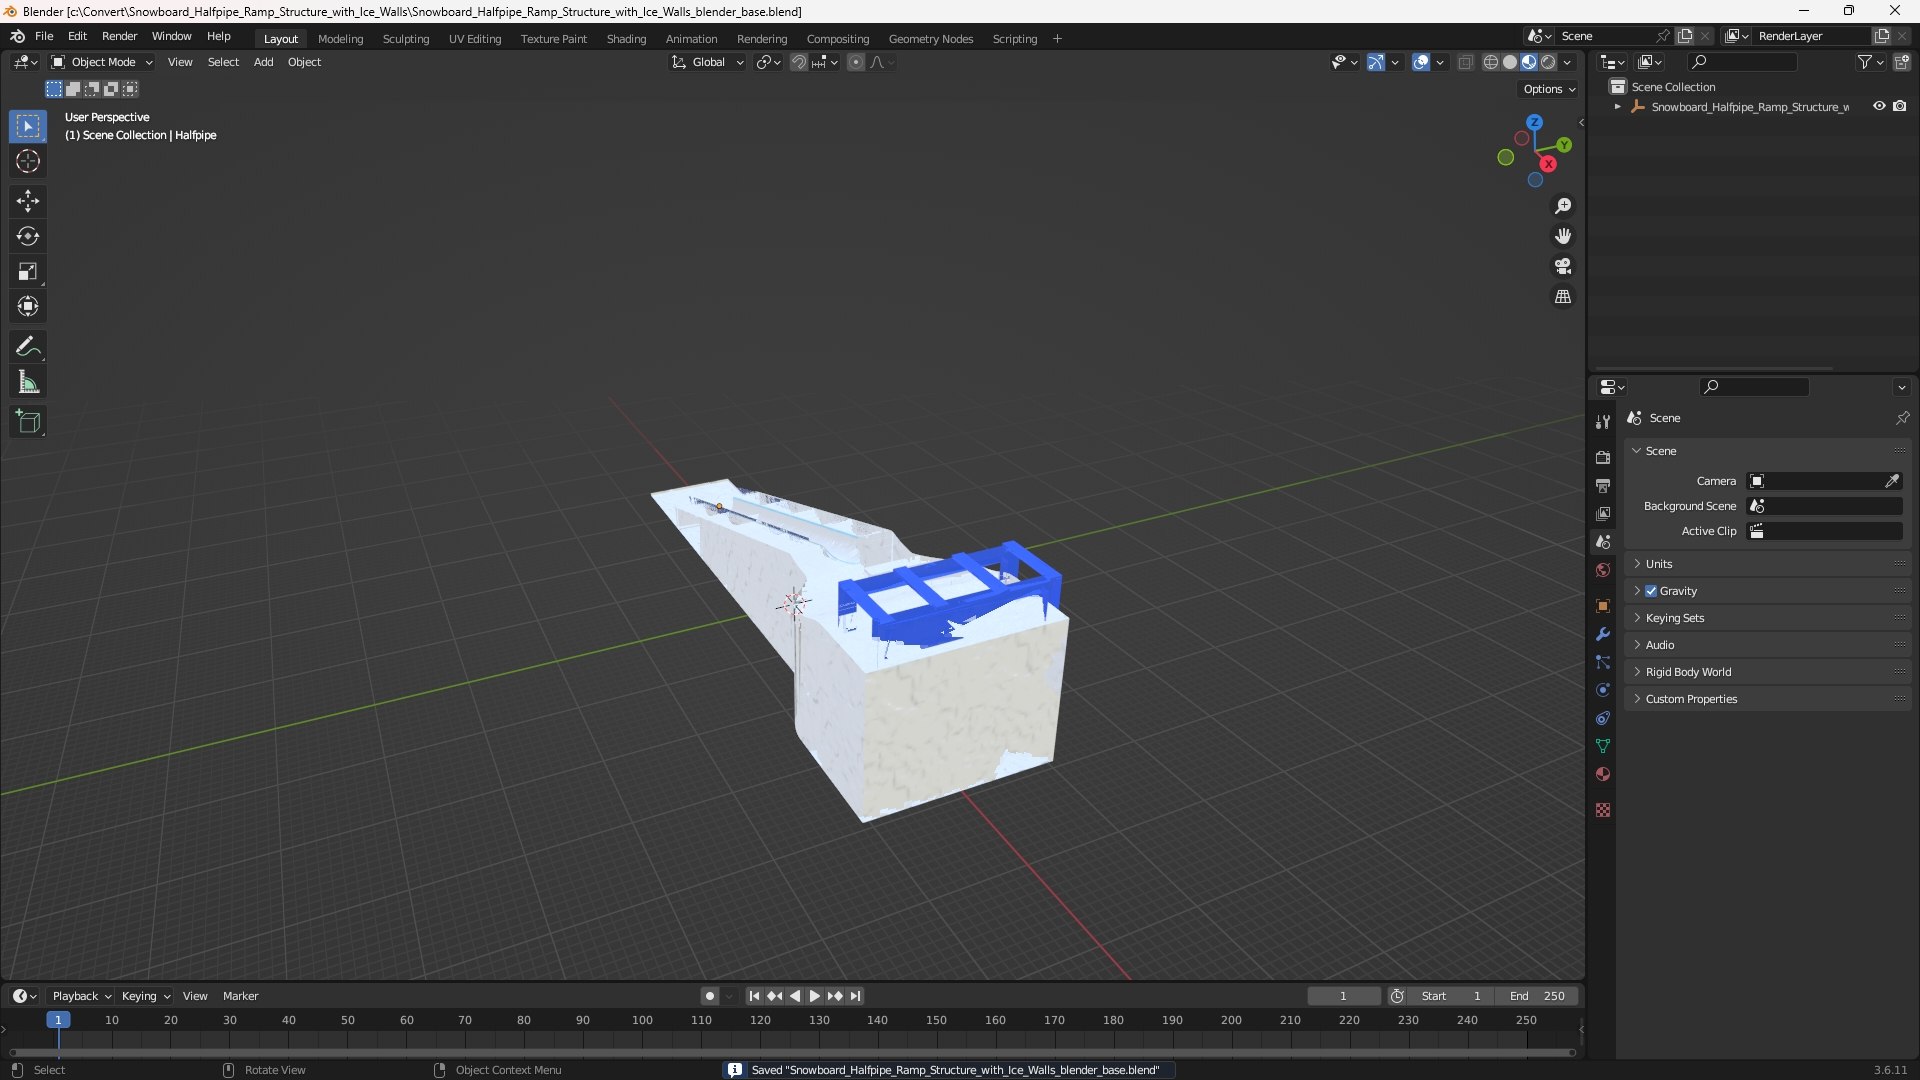Image resolution: width=1920 pixels, height=1080 pixels.
Task: Toggle the camera view icon
Action: point(1563,266)
